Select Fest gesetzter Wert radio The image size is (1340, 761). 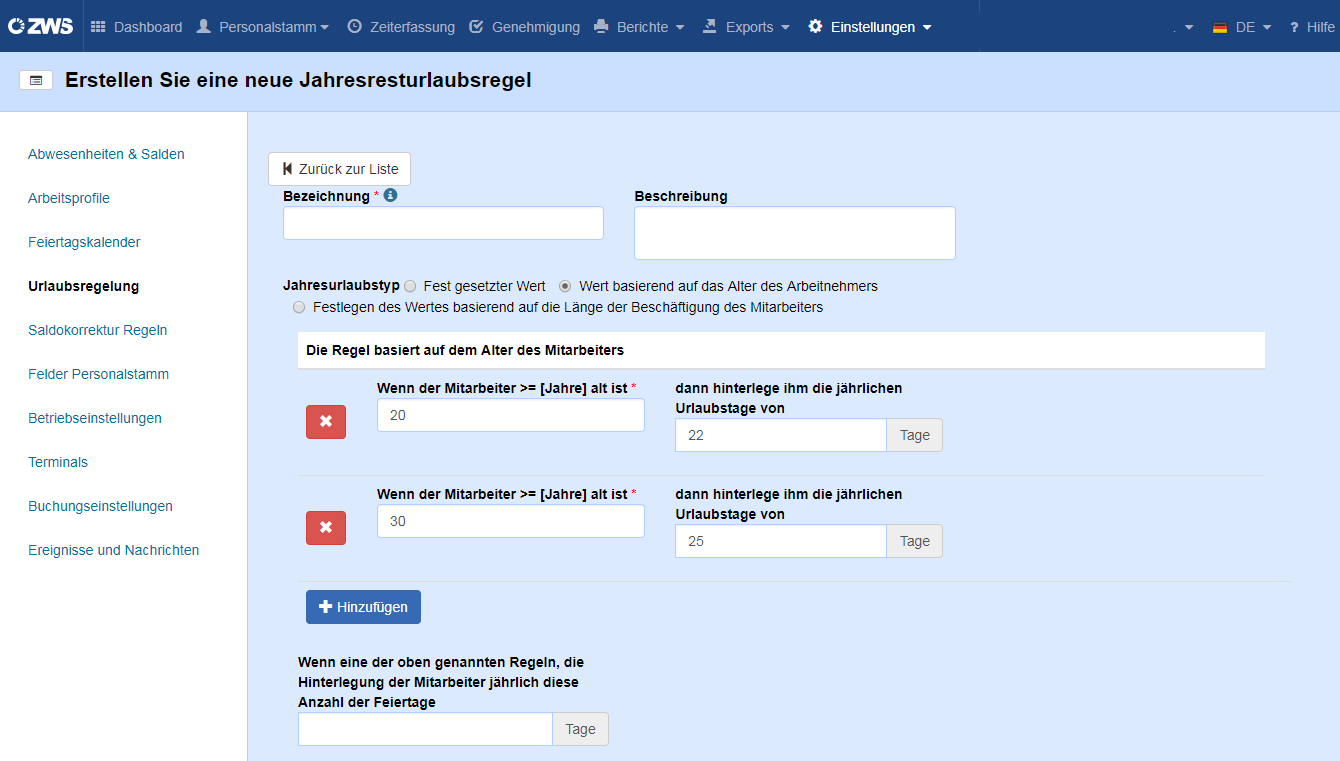[x=410, y=286]
